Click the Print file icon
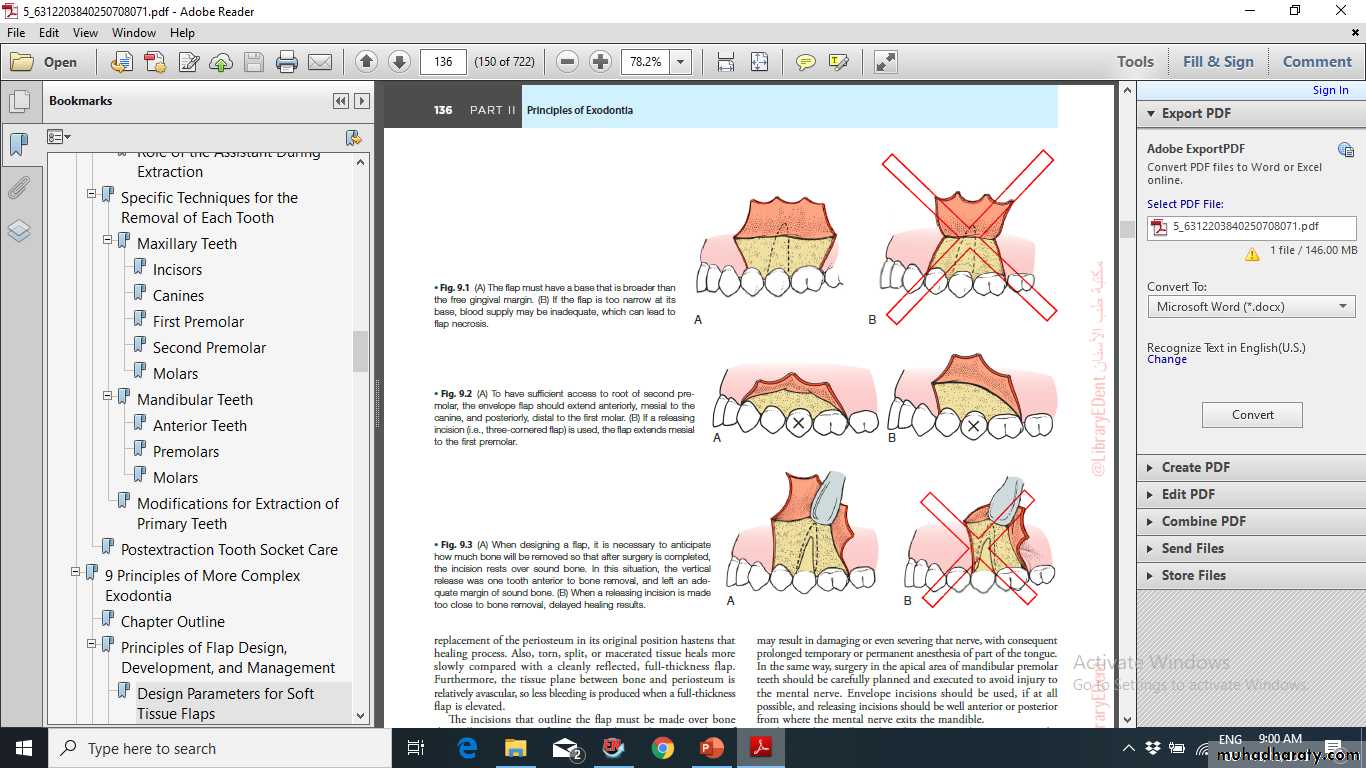 pyautogui.click(x=287, y=62)
